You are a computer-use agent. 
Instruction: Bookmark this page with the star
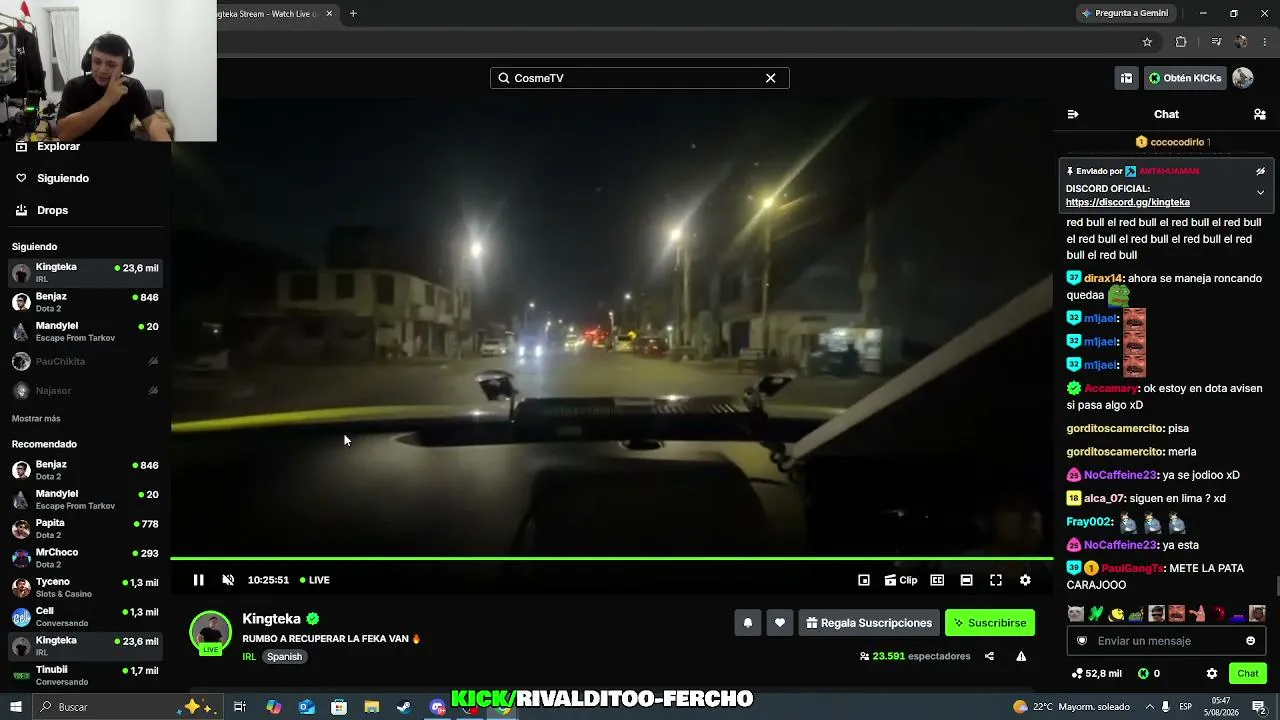click(x=1147, y=42)
